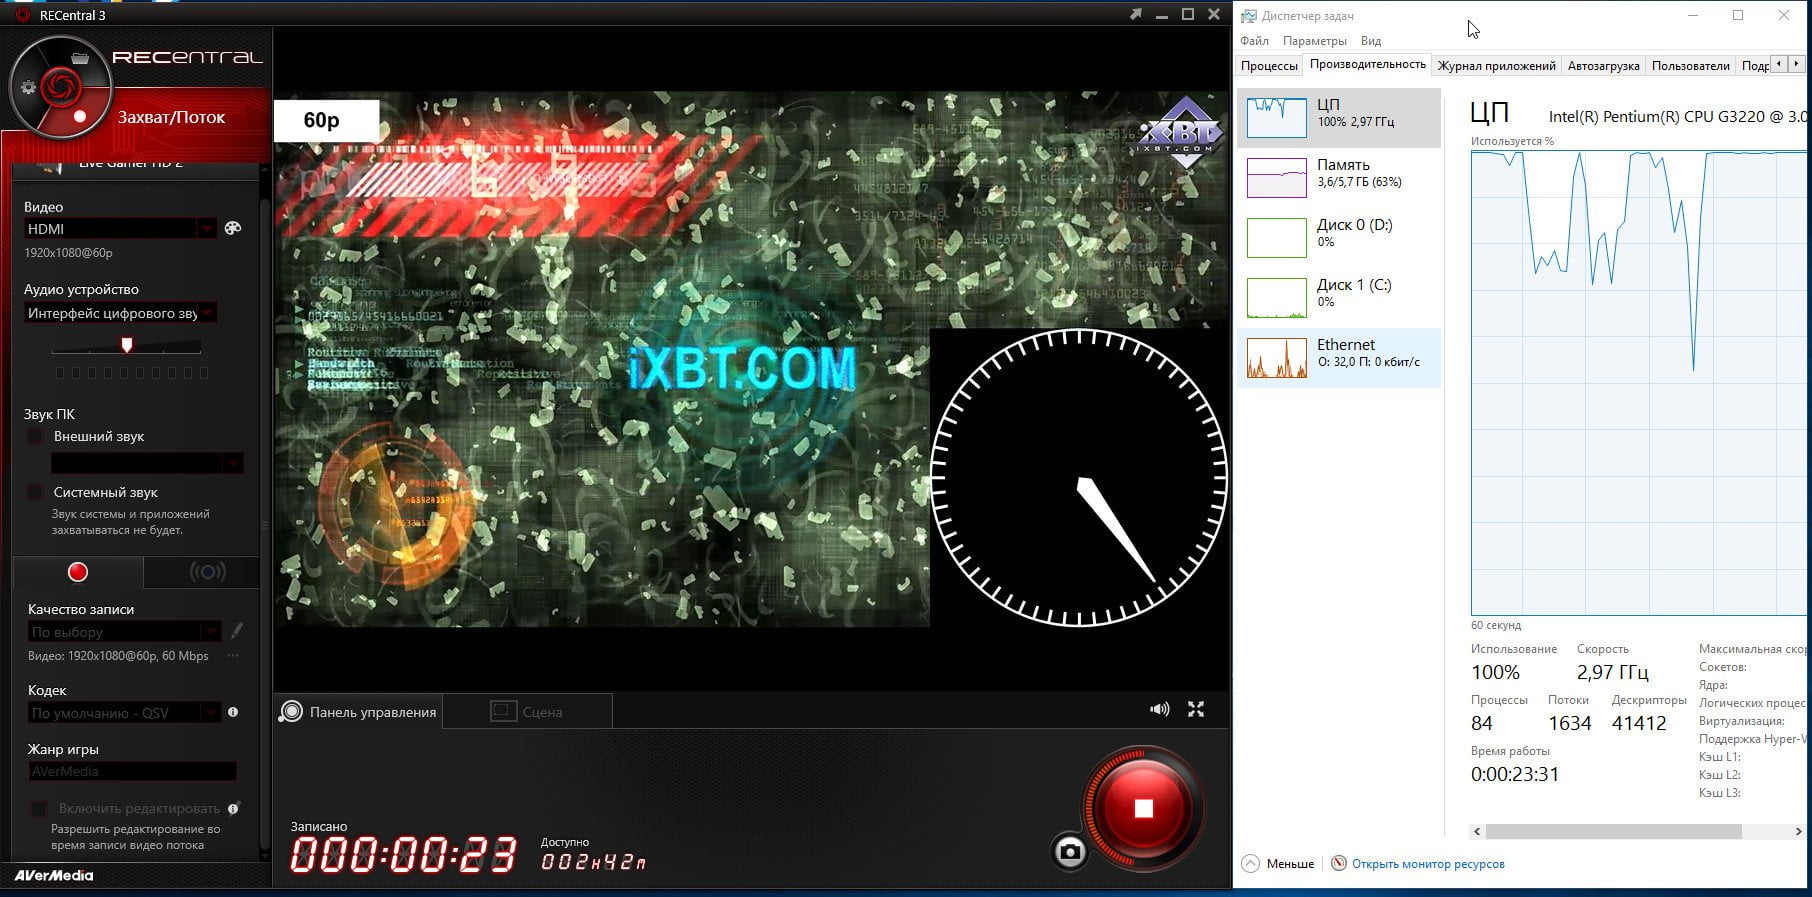Open the HDMI video source dropdown
Image resolution: width=1812 pixels, height=897 pixels.
click(206, 229)
